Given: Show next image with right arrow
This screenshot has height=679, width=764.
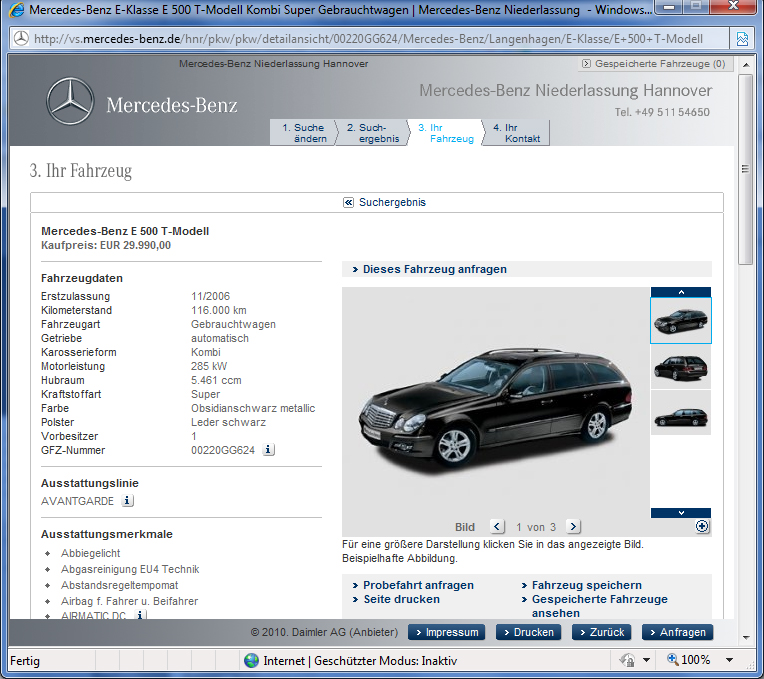Looking at the screenshot, I should (x=573, y=527).
